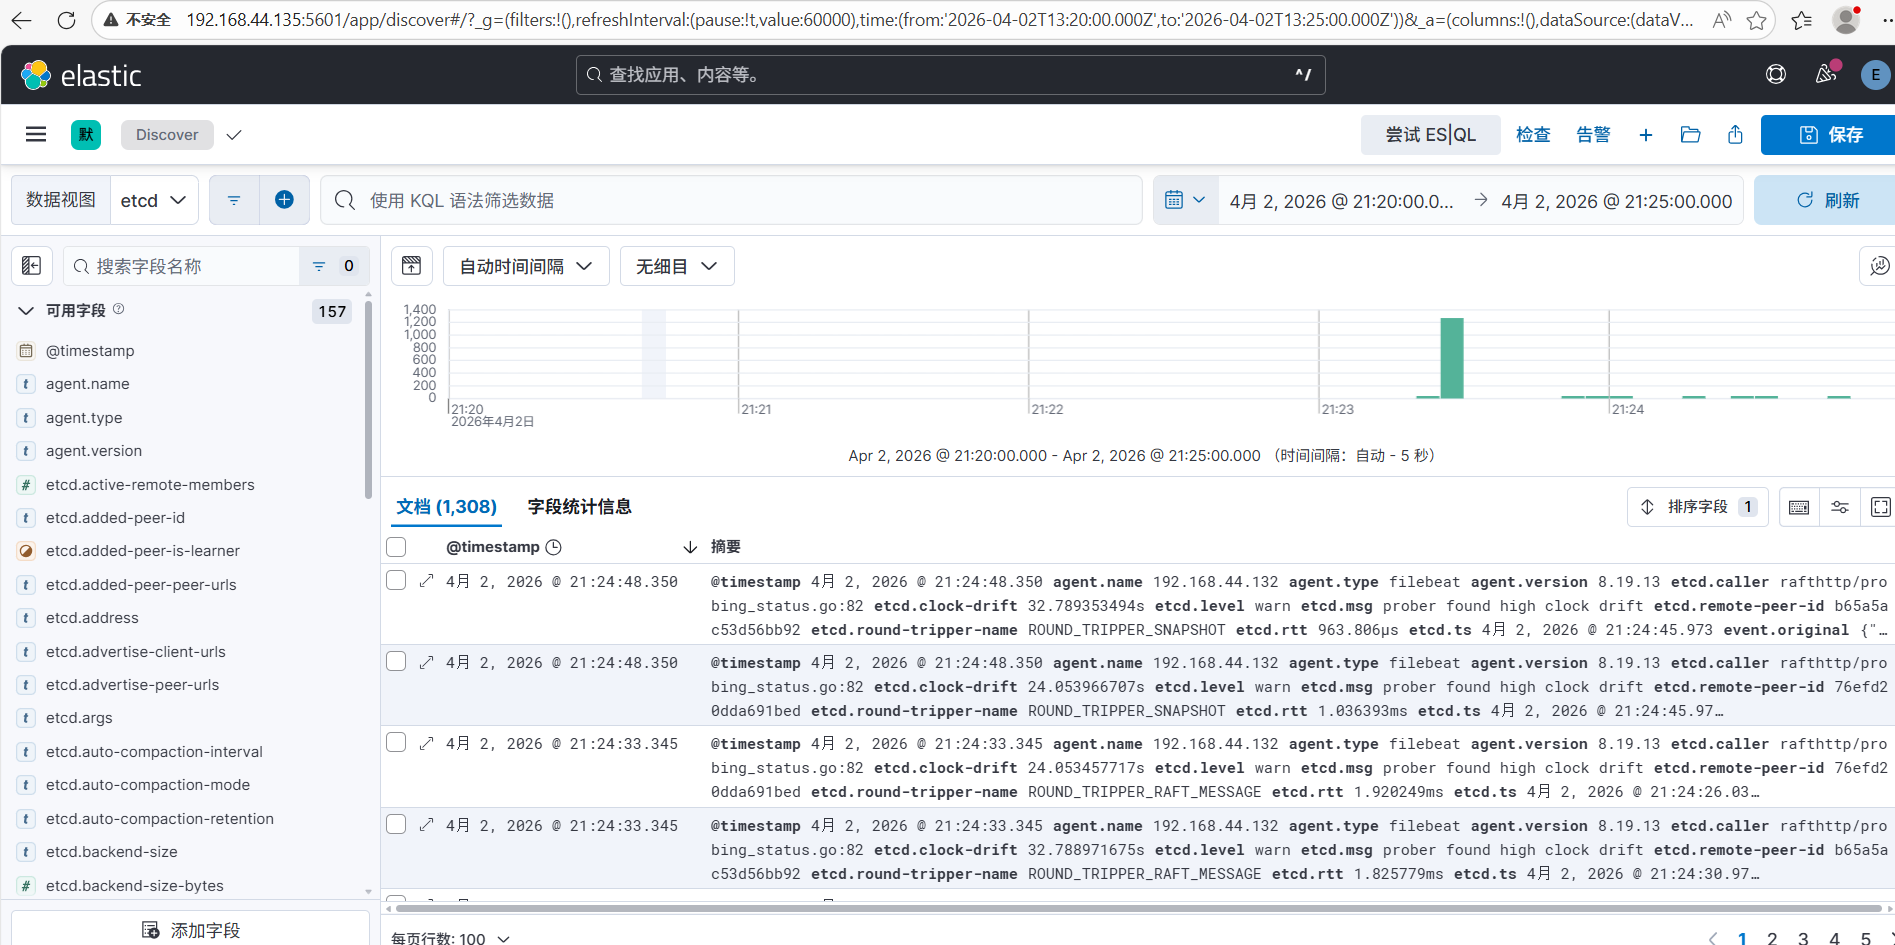Click the tall green histogram bar
This screenshot has width=1895, height=945.
(x=1451, y=358)
